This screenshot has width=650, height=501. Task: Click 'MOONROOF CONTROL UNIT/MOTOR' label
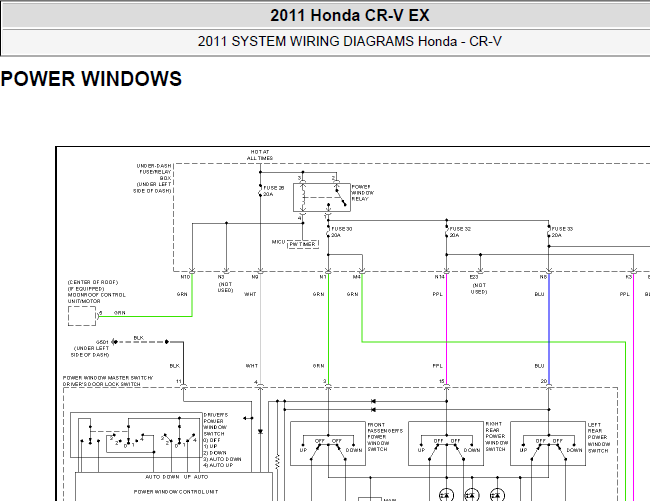click(97, 298)
